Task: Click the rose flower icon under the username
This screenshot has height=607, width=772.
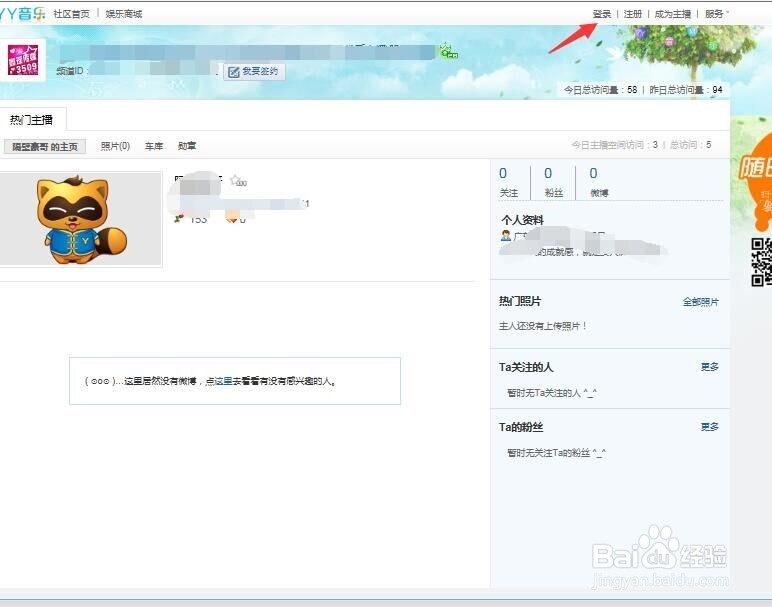Action: (179, 219)
